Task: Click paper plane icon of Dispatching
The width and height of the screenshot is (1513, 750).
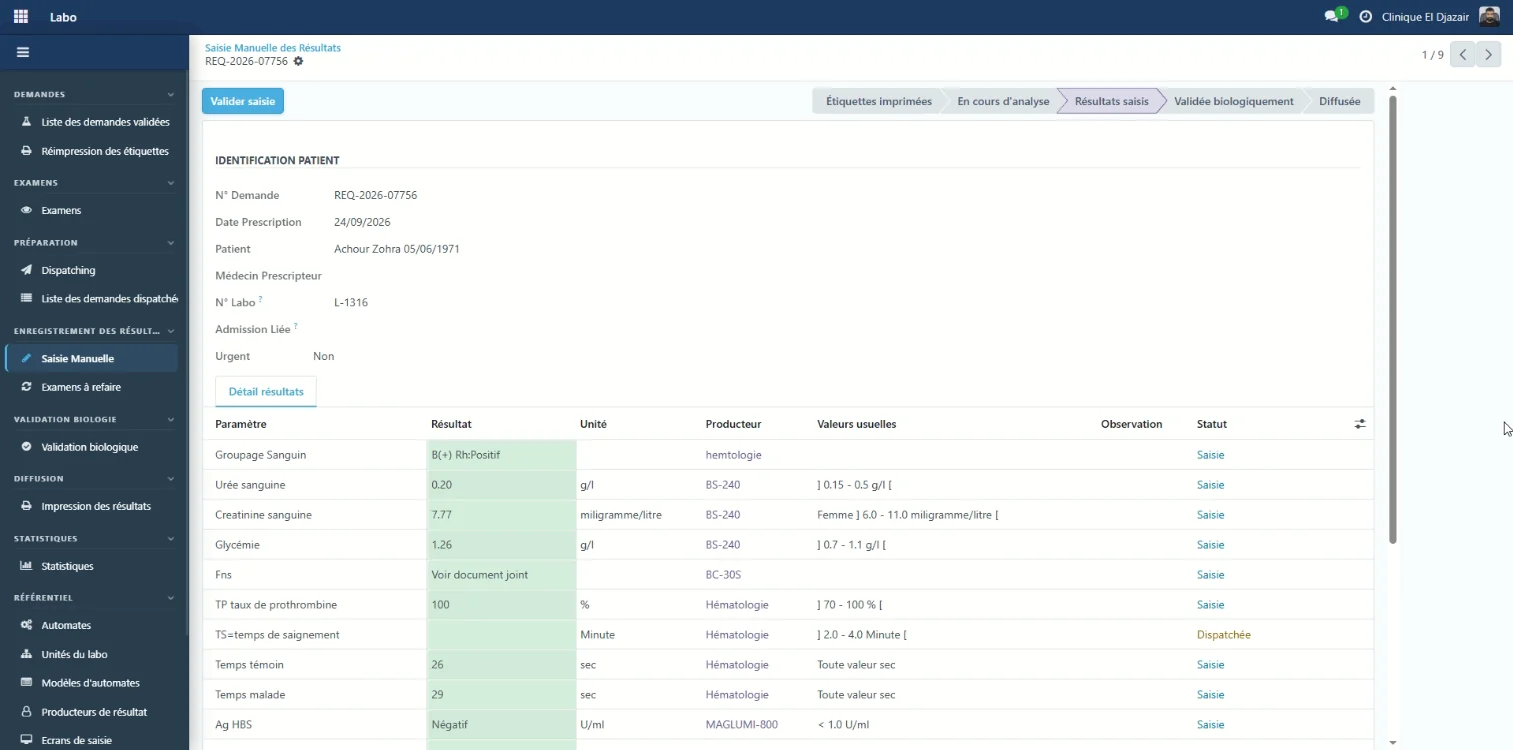Action: coord(26,270)
